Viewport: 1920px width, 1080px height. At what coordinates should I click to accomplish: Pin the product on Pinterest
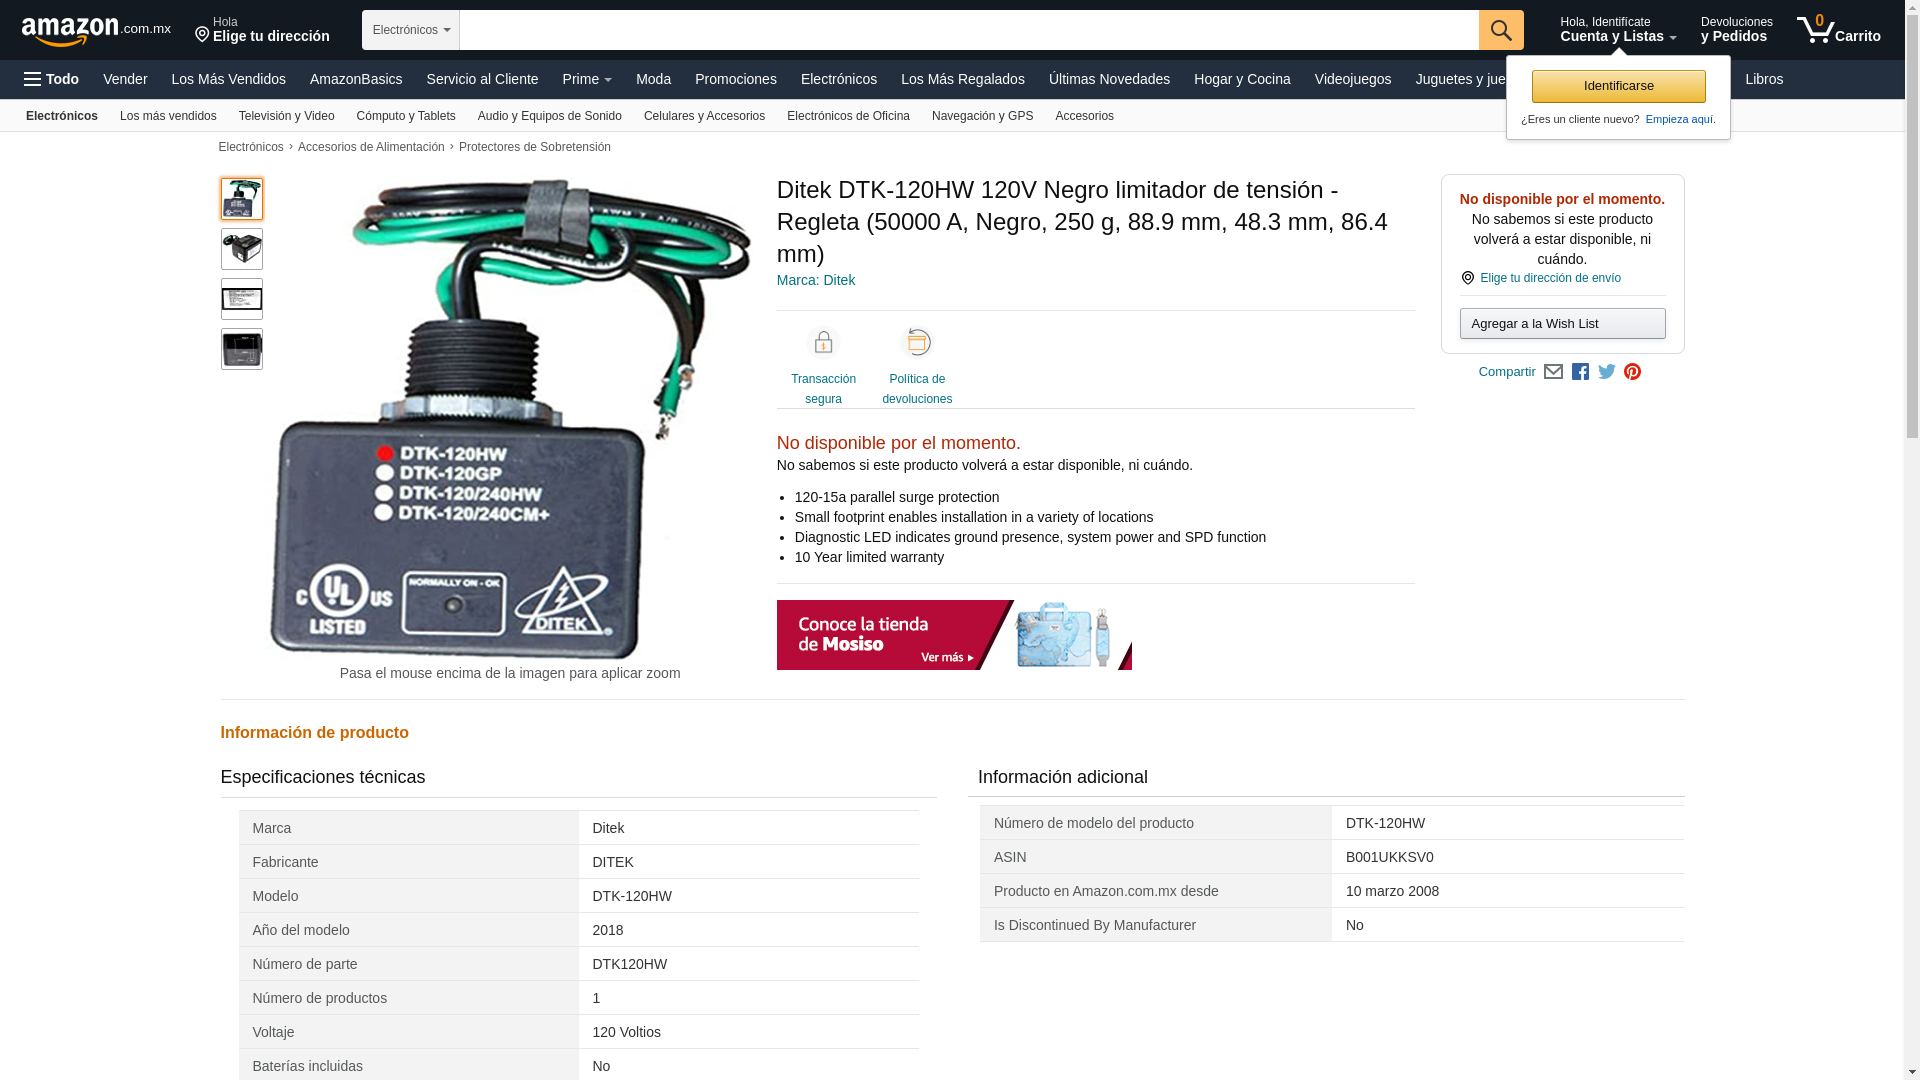[x=1632, y=372]
